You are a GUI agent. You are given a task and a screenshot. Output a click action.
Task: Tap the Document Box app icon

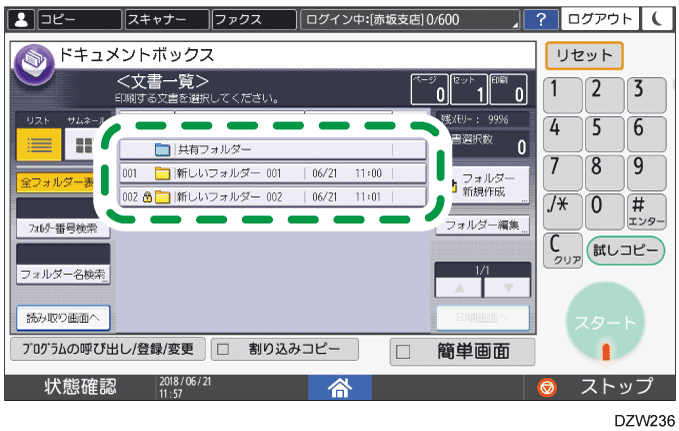(x=34, y=65)
